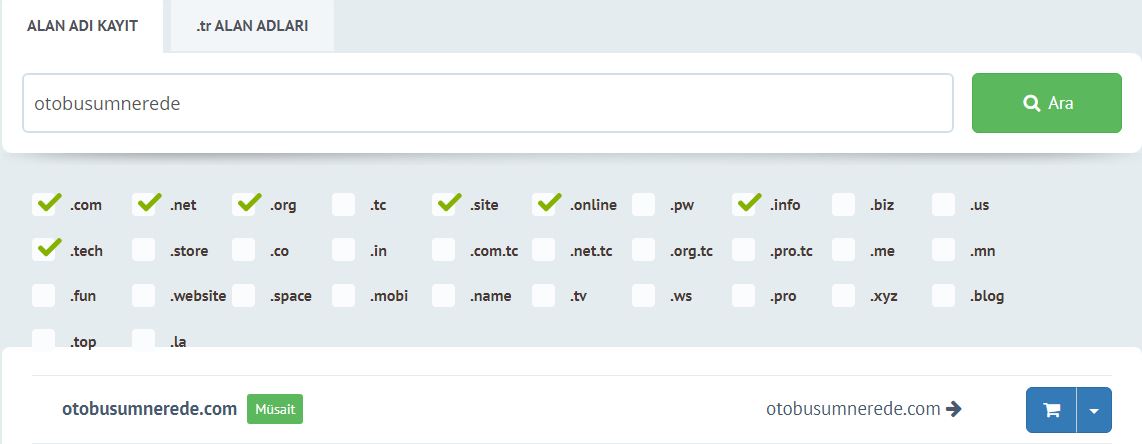Uncheck the .tech extension checkbox
Image resolution: width=1142 pixels, height=444 pixels.
pos(44,250)
